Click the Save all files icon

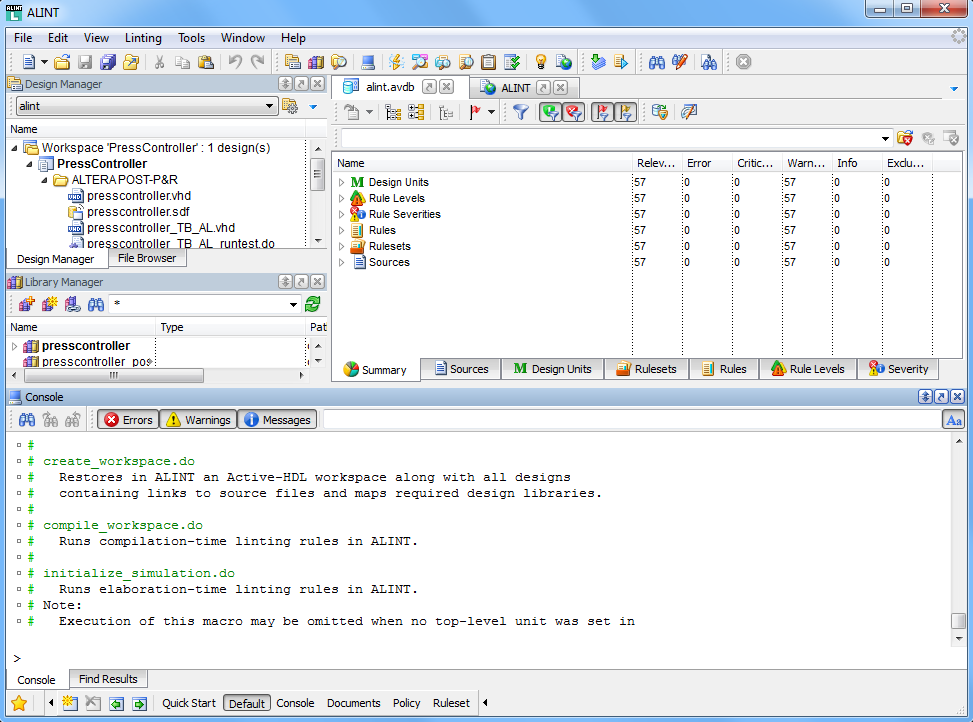tap(108, 62)
